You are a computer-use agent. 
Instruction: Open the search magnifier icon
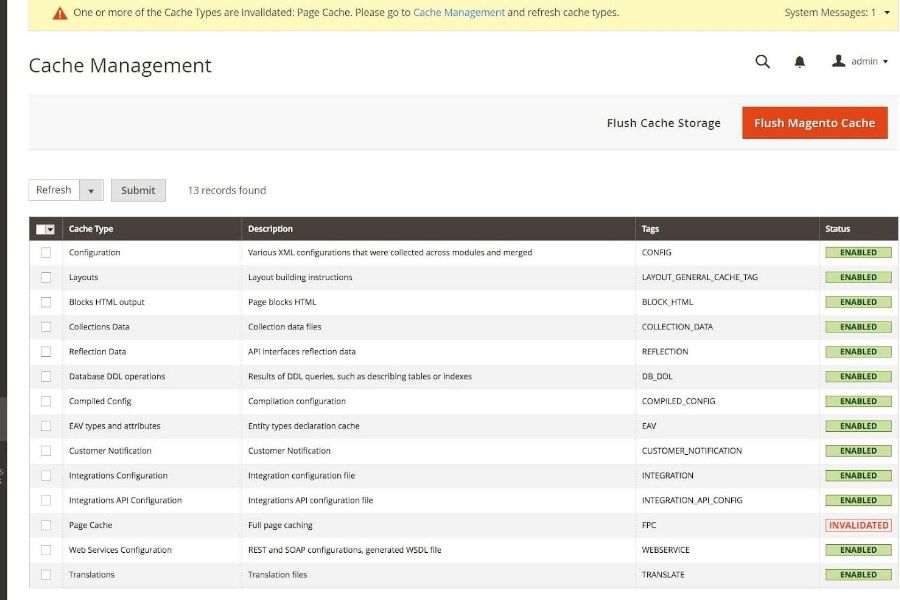tap(762, 61)
